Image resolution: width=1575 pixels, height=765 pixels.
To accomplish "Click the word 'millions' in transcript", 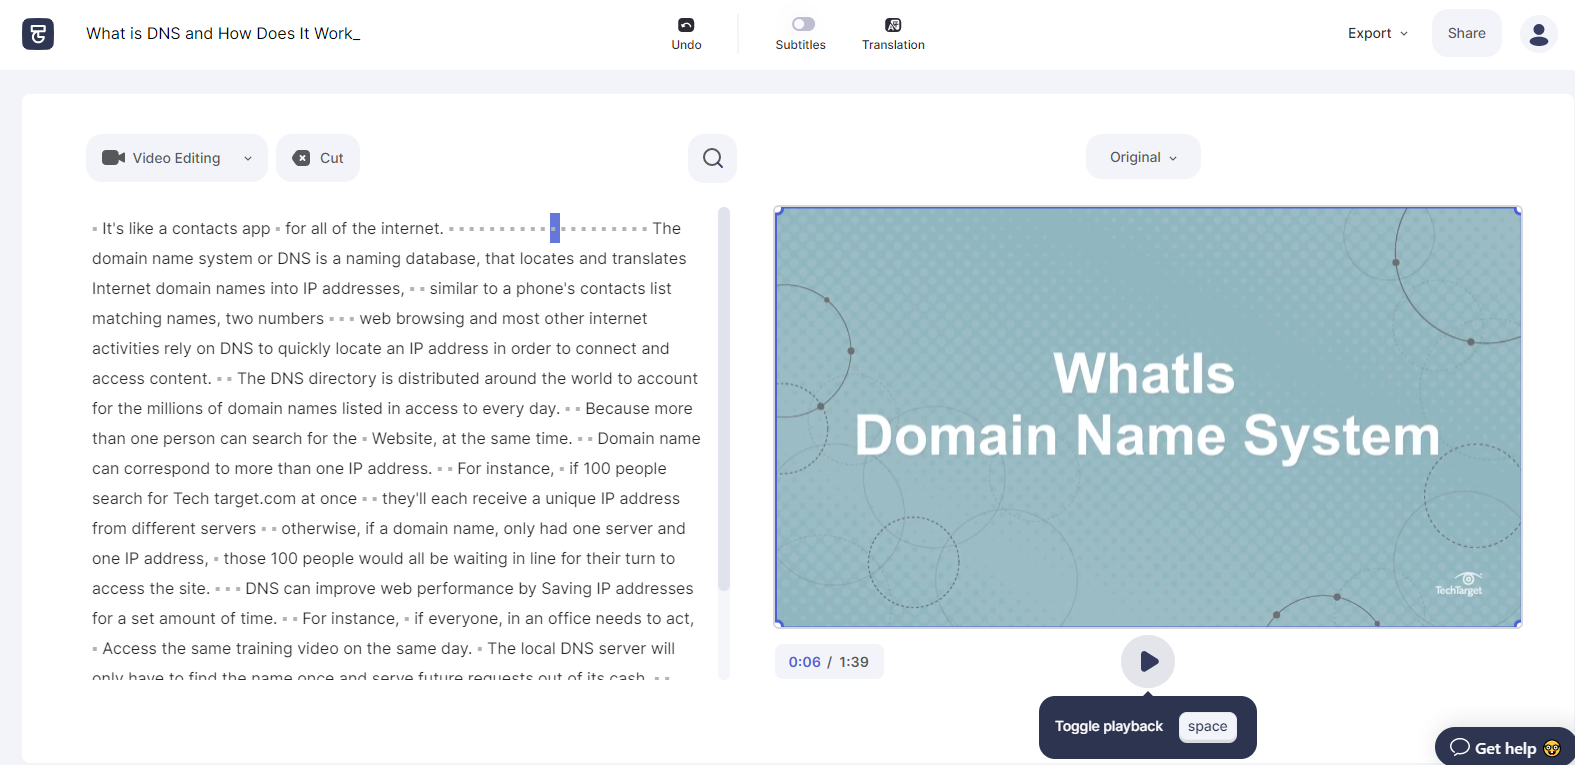I will [x=175, y=409].
